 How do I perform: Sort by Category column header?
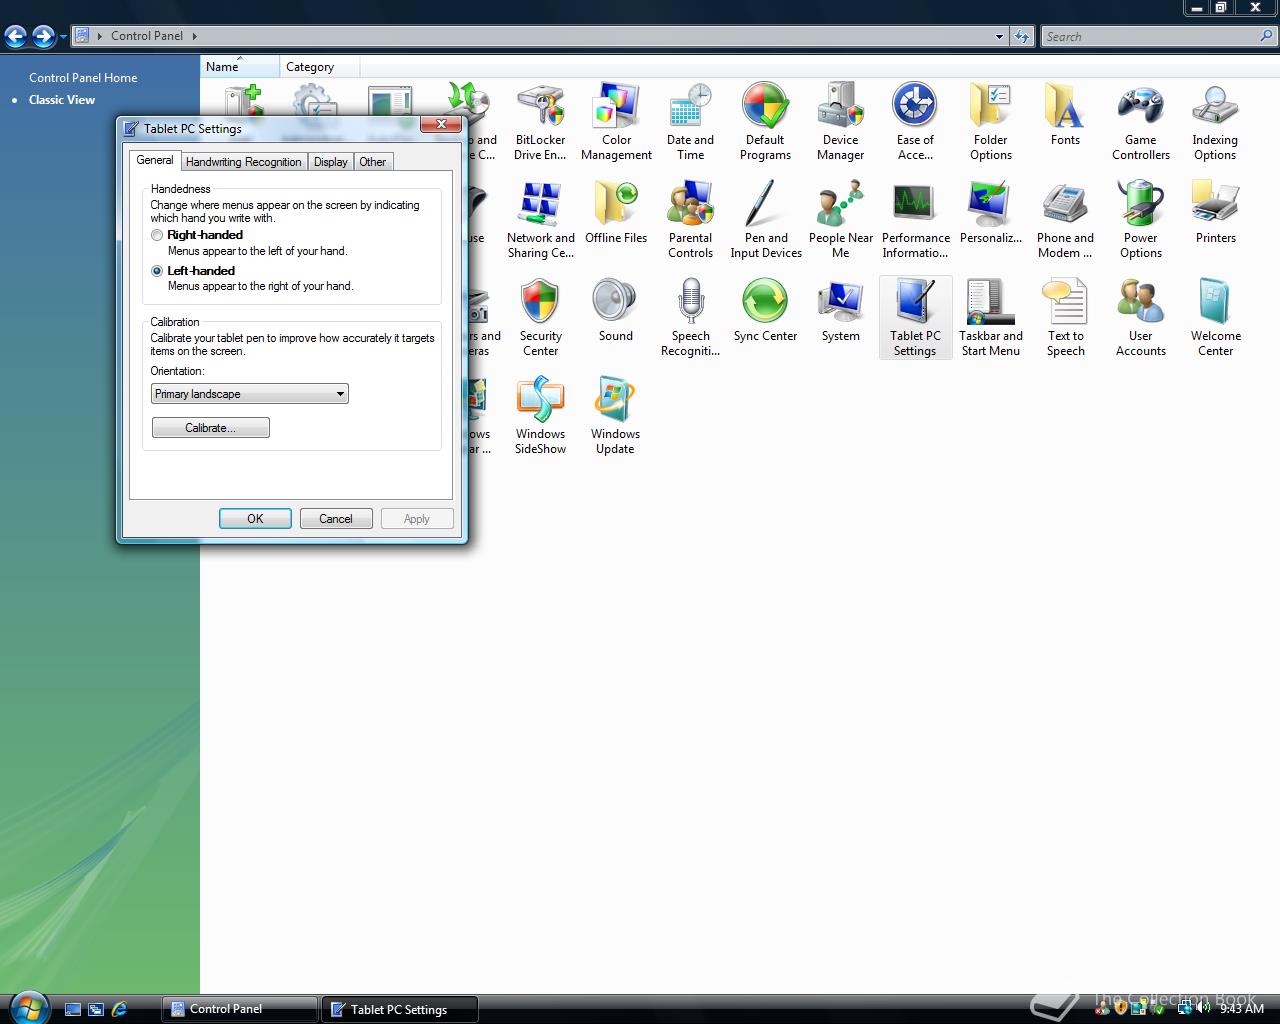[x=319, y=67]
